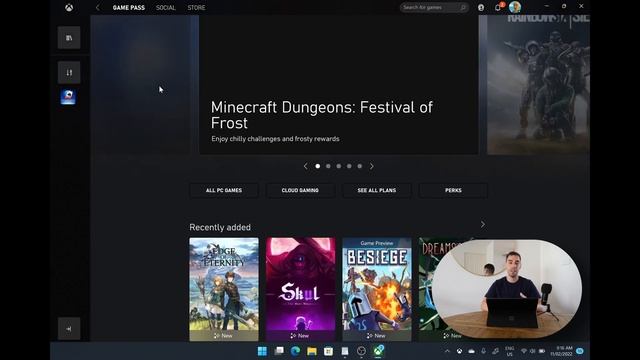
Task: Open the Wi-Fi network tray icon
Action: (x=524, y=351)
